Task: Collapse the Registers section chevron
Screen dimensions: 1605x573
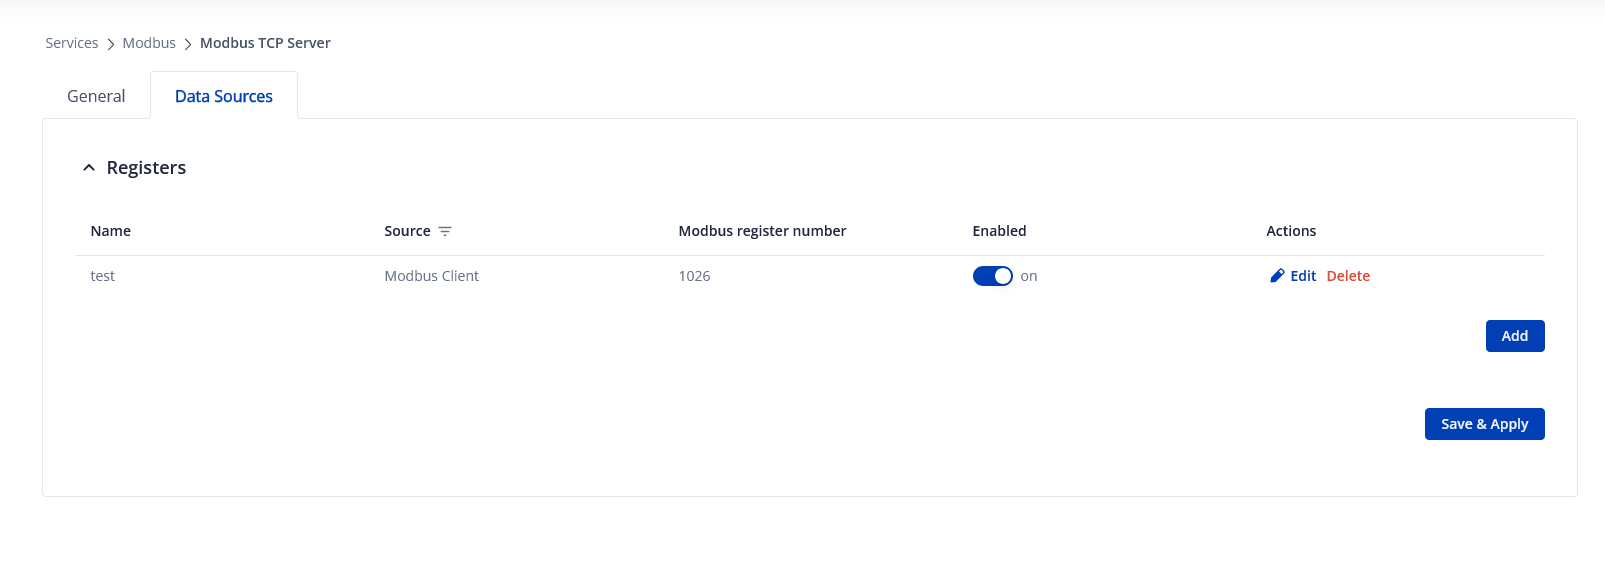Action: [x=89, y=168]
